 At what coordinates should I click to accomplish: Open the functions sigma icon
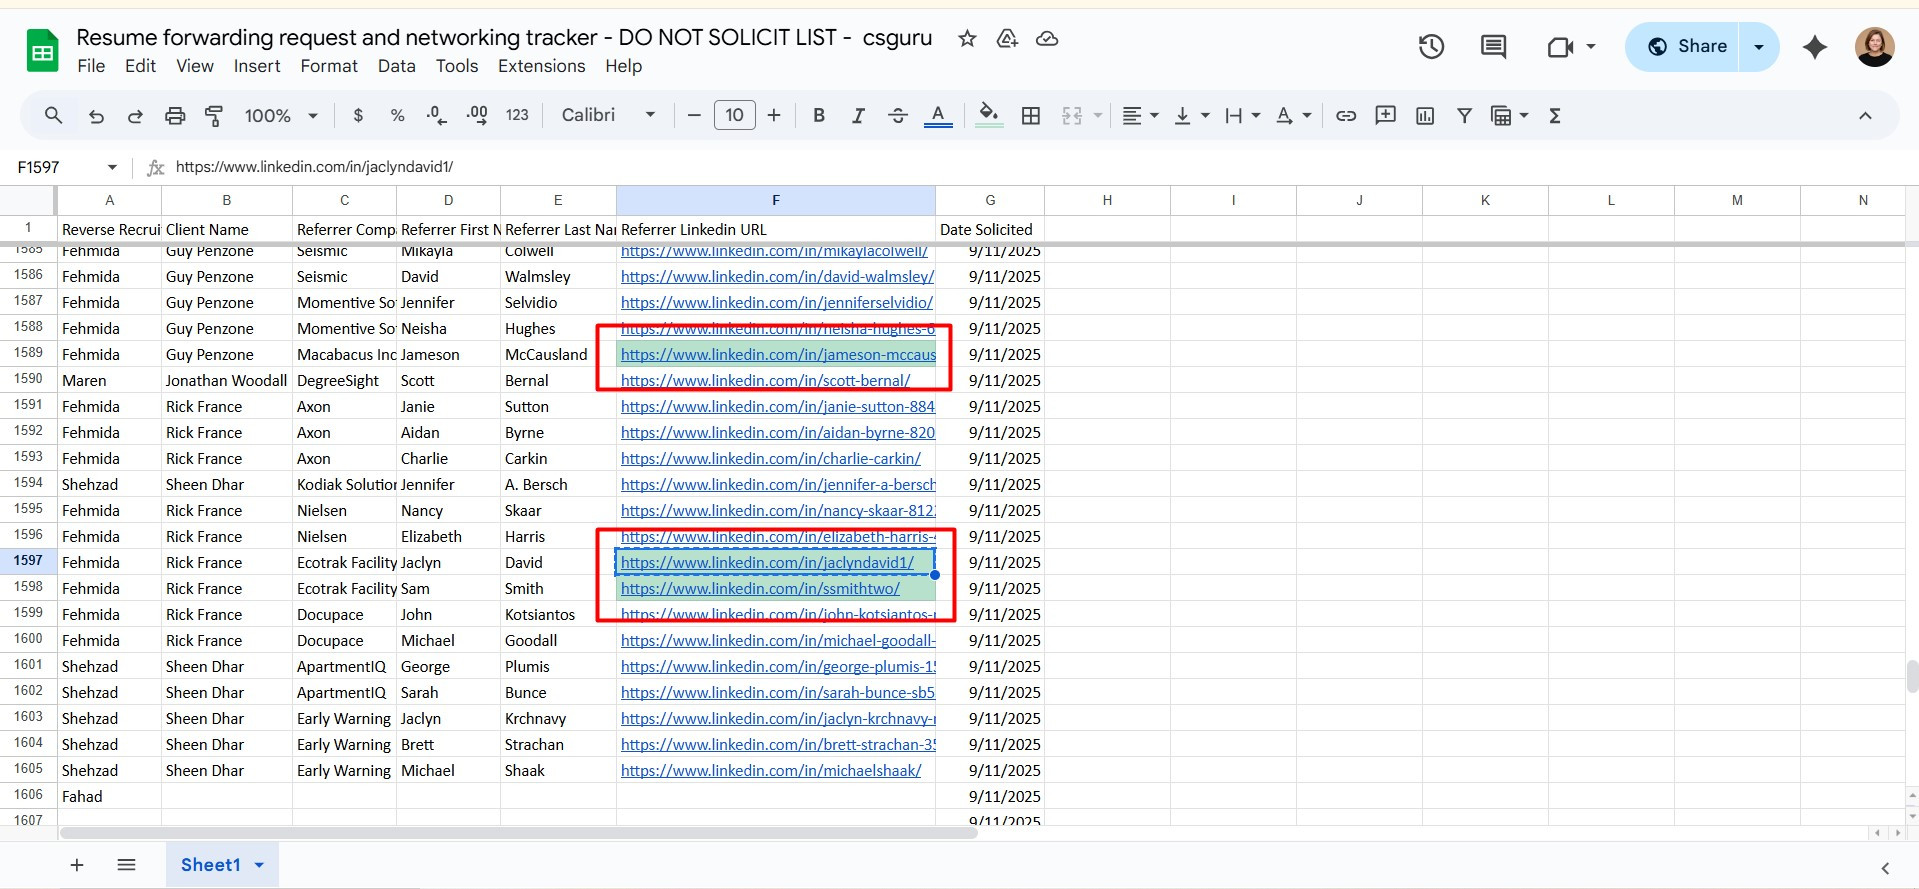coord(1555,115)
